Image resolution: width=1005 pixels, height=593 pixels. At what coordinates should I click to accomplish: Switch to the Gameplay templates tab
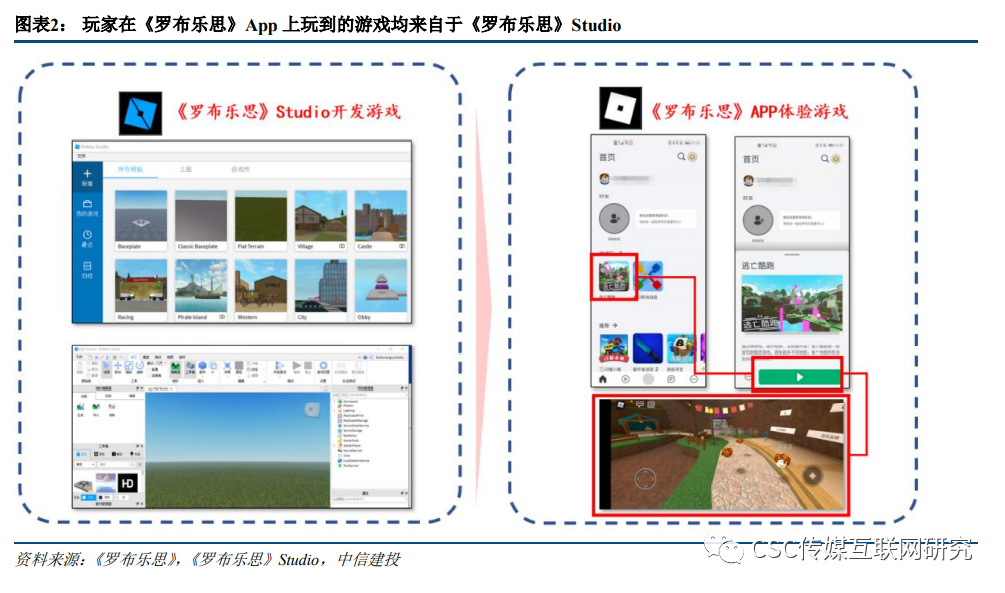240,169
